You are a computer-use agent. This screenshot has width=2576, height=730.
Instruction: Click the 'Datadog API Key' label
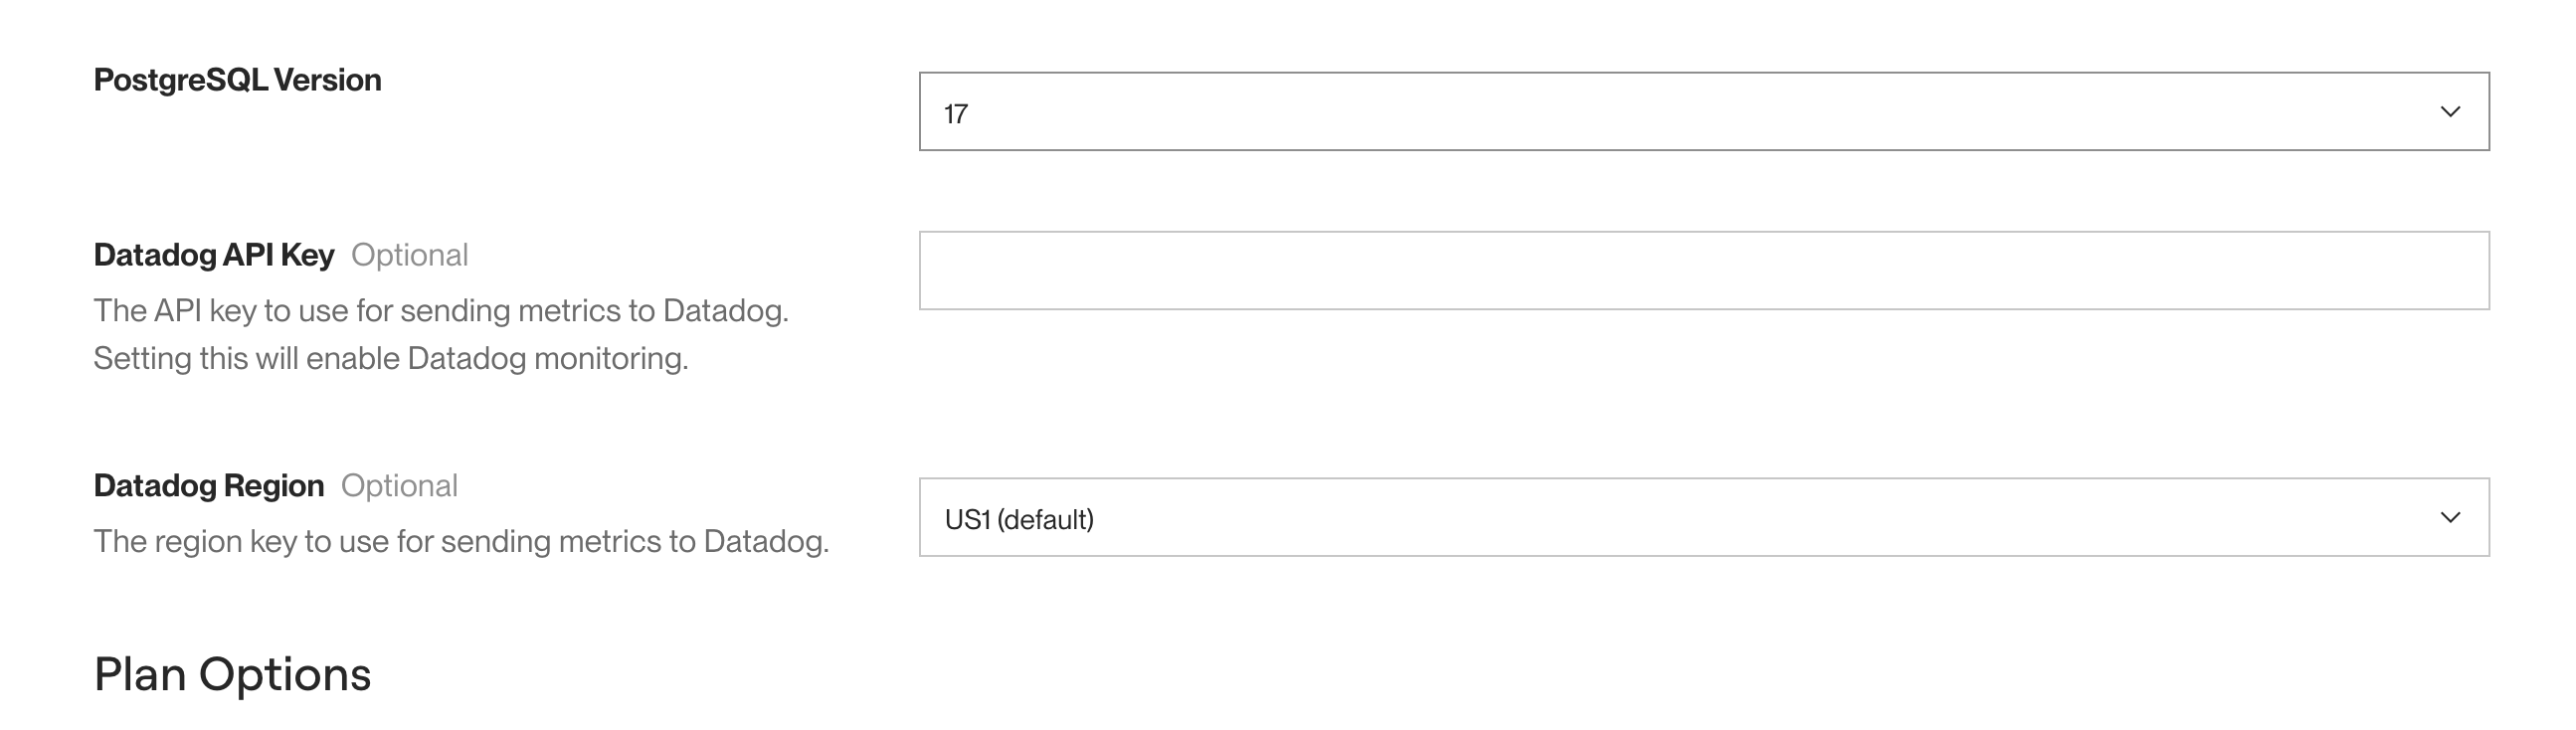[x=214, y=255]
